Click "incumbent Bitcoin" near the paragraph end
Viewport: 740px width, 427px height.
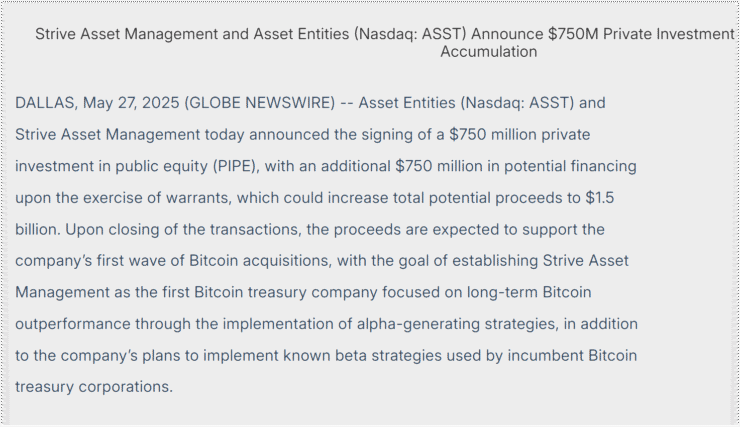pos(572,355)
